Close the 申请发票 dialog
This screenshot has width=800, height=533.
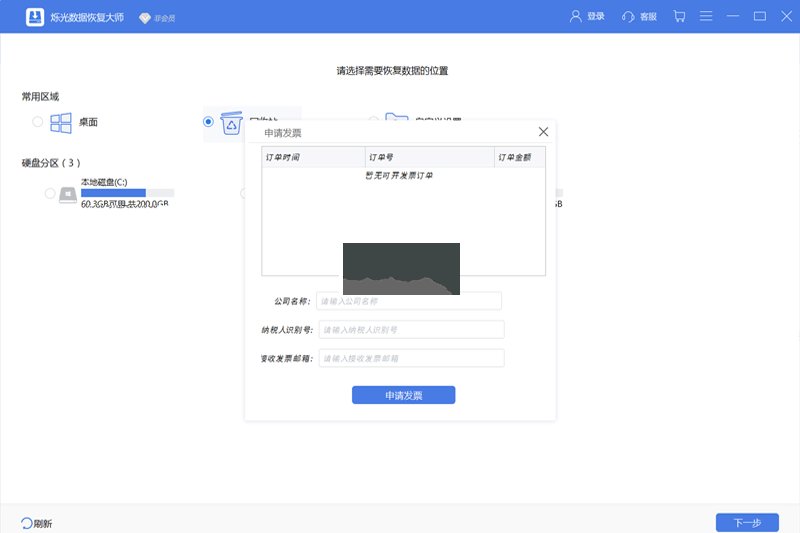(x=543, y=132)
